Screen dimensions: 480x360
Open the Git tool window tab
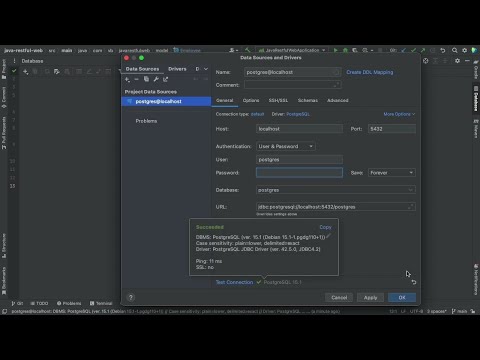pyautogui.click(x=17, y=303)
